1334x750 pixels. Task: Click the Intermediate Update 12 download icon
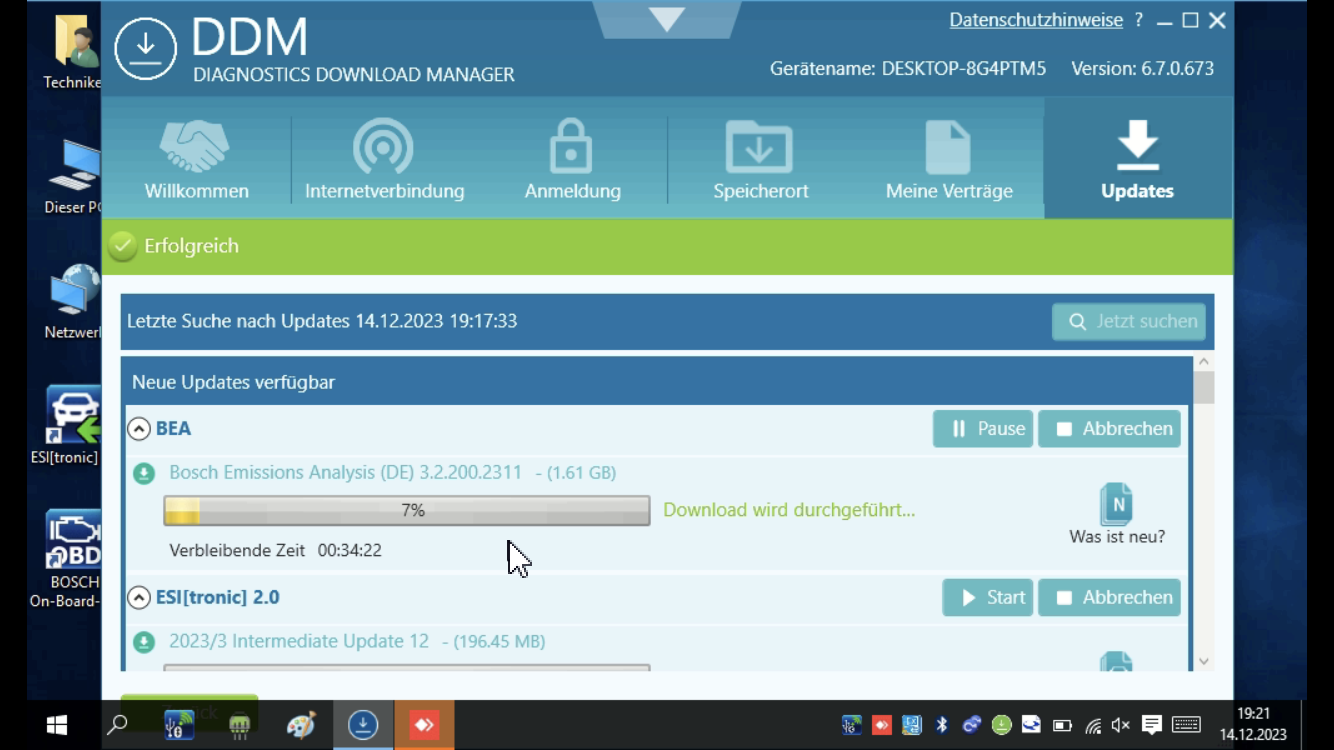[144, 642]
